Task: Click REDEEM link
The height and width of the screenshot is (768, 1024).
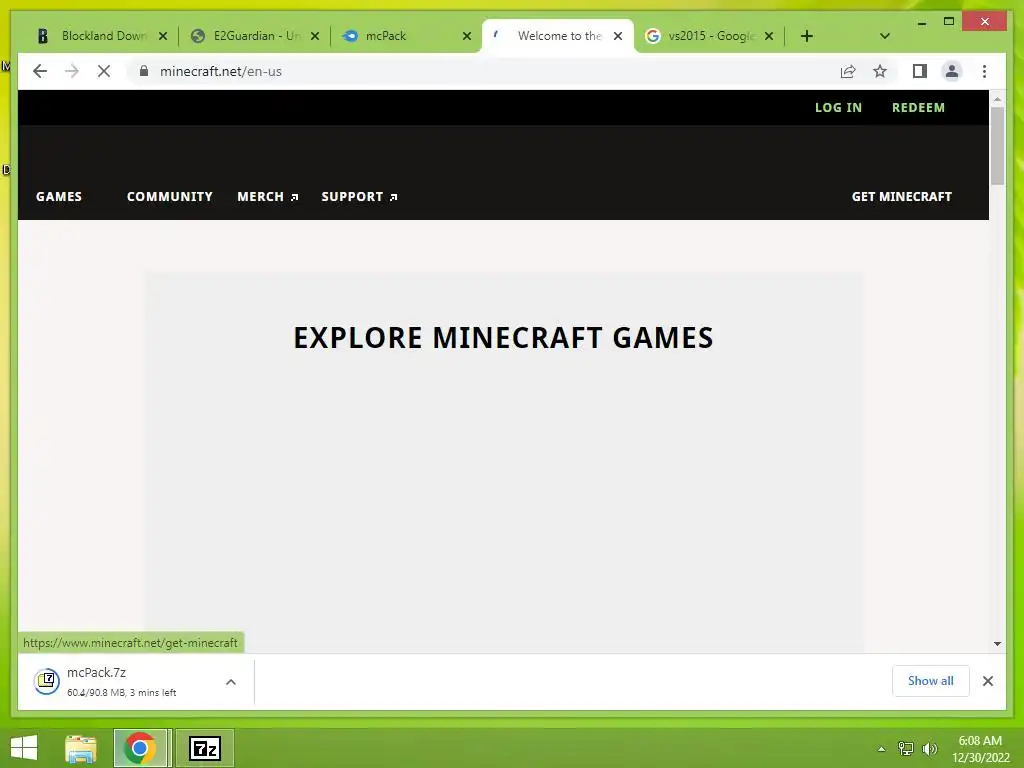Action: [x=918, y=108]
